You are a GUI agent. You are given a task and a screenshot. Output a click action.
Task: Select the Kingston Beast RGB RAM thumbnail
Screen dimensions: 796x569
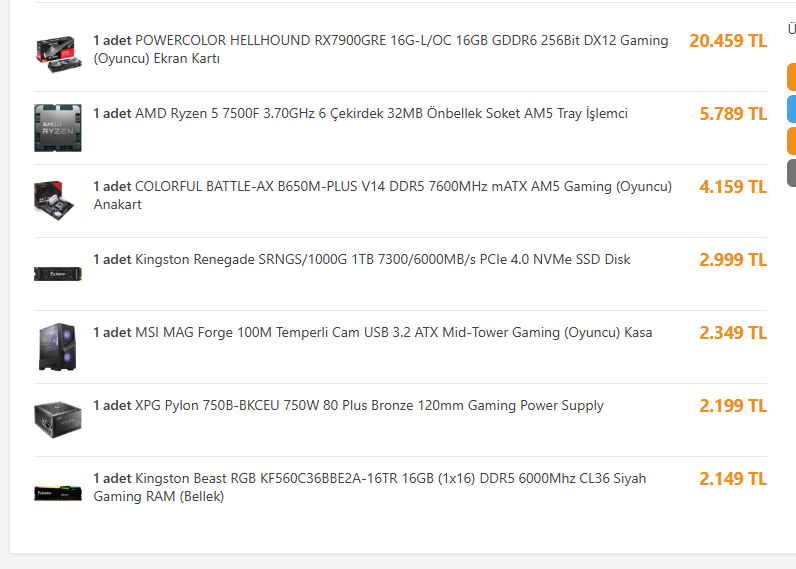coord(58,493)
